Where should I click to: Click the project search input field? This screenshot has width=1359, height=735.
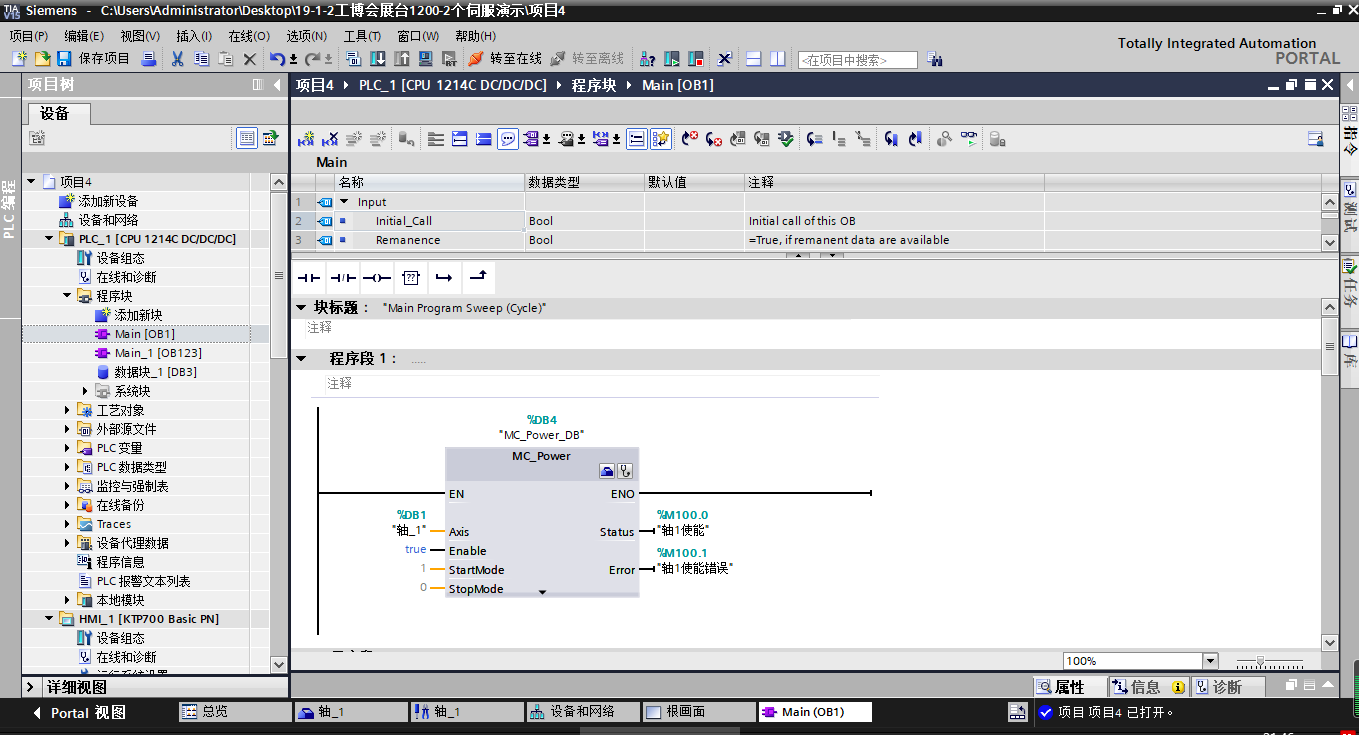pos(857,60)
